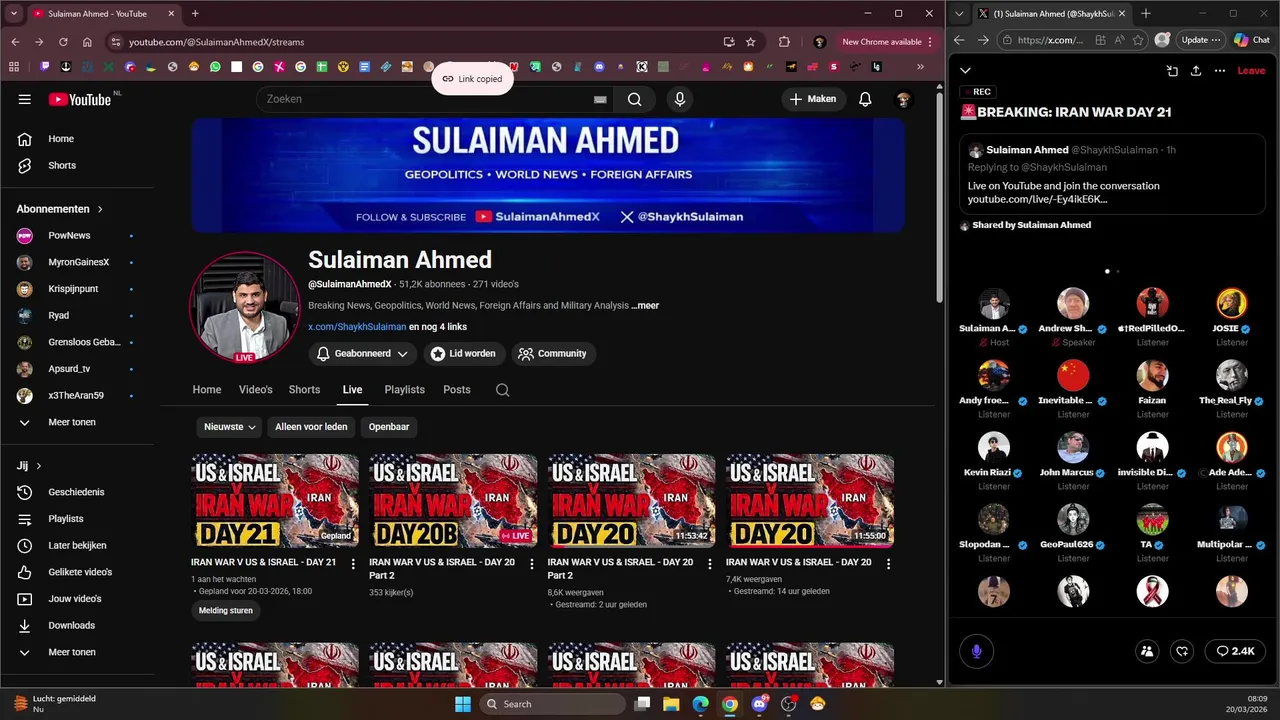Open YouTube notifications bell
Image resolution: width=1280 pixels, height=720 pixels.
click(865, 99)
